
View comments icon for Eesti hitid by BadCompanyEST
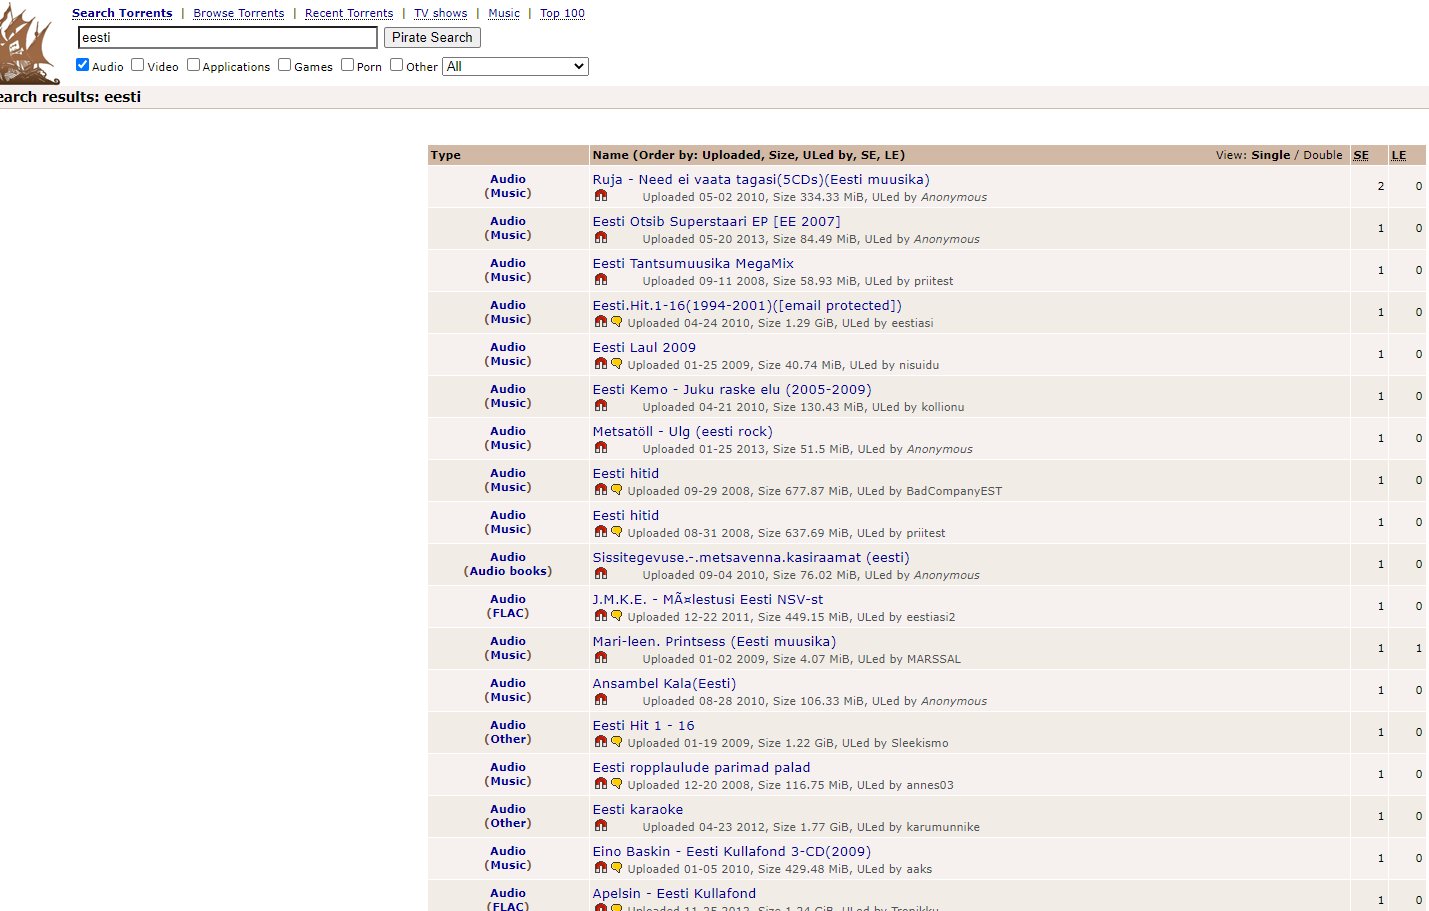pos(617,490)
